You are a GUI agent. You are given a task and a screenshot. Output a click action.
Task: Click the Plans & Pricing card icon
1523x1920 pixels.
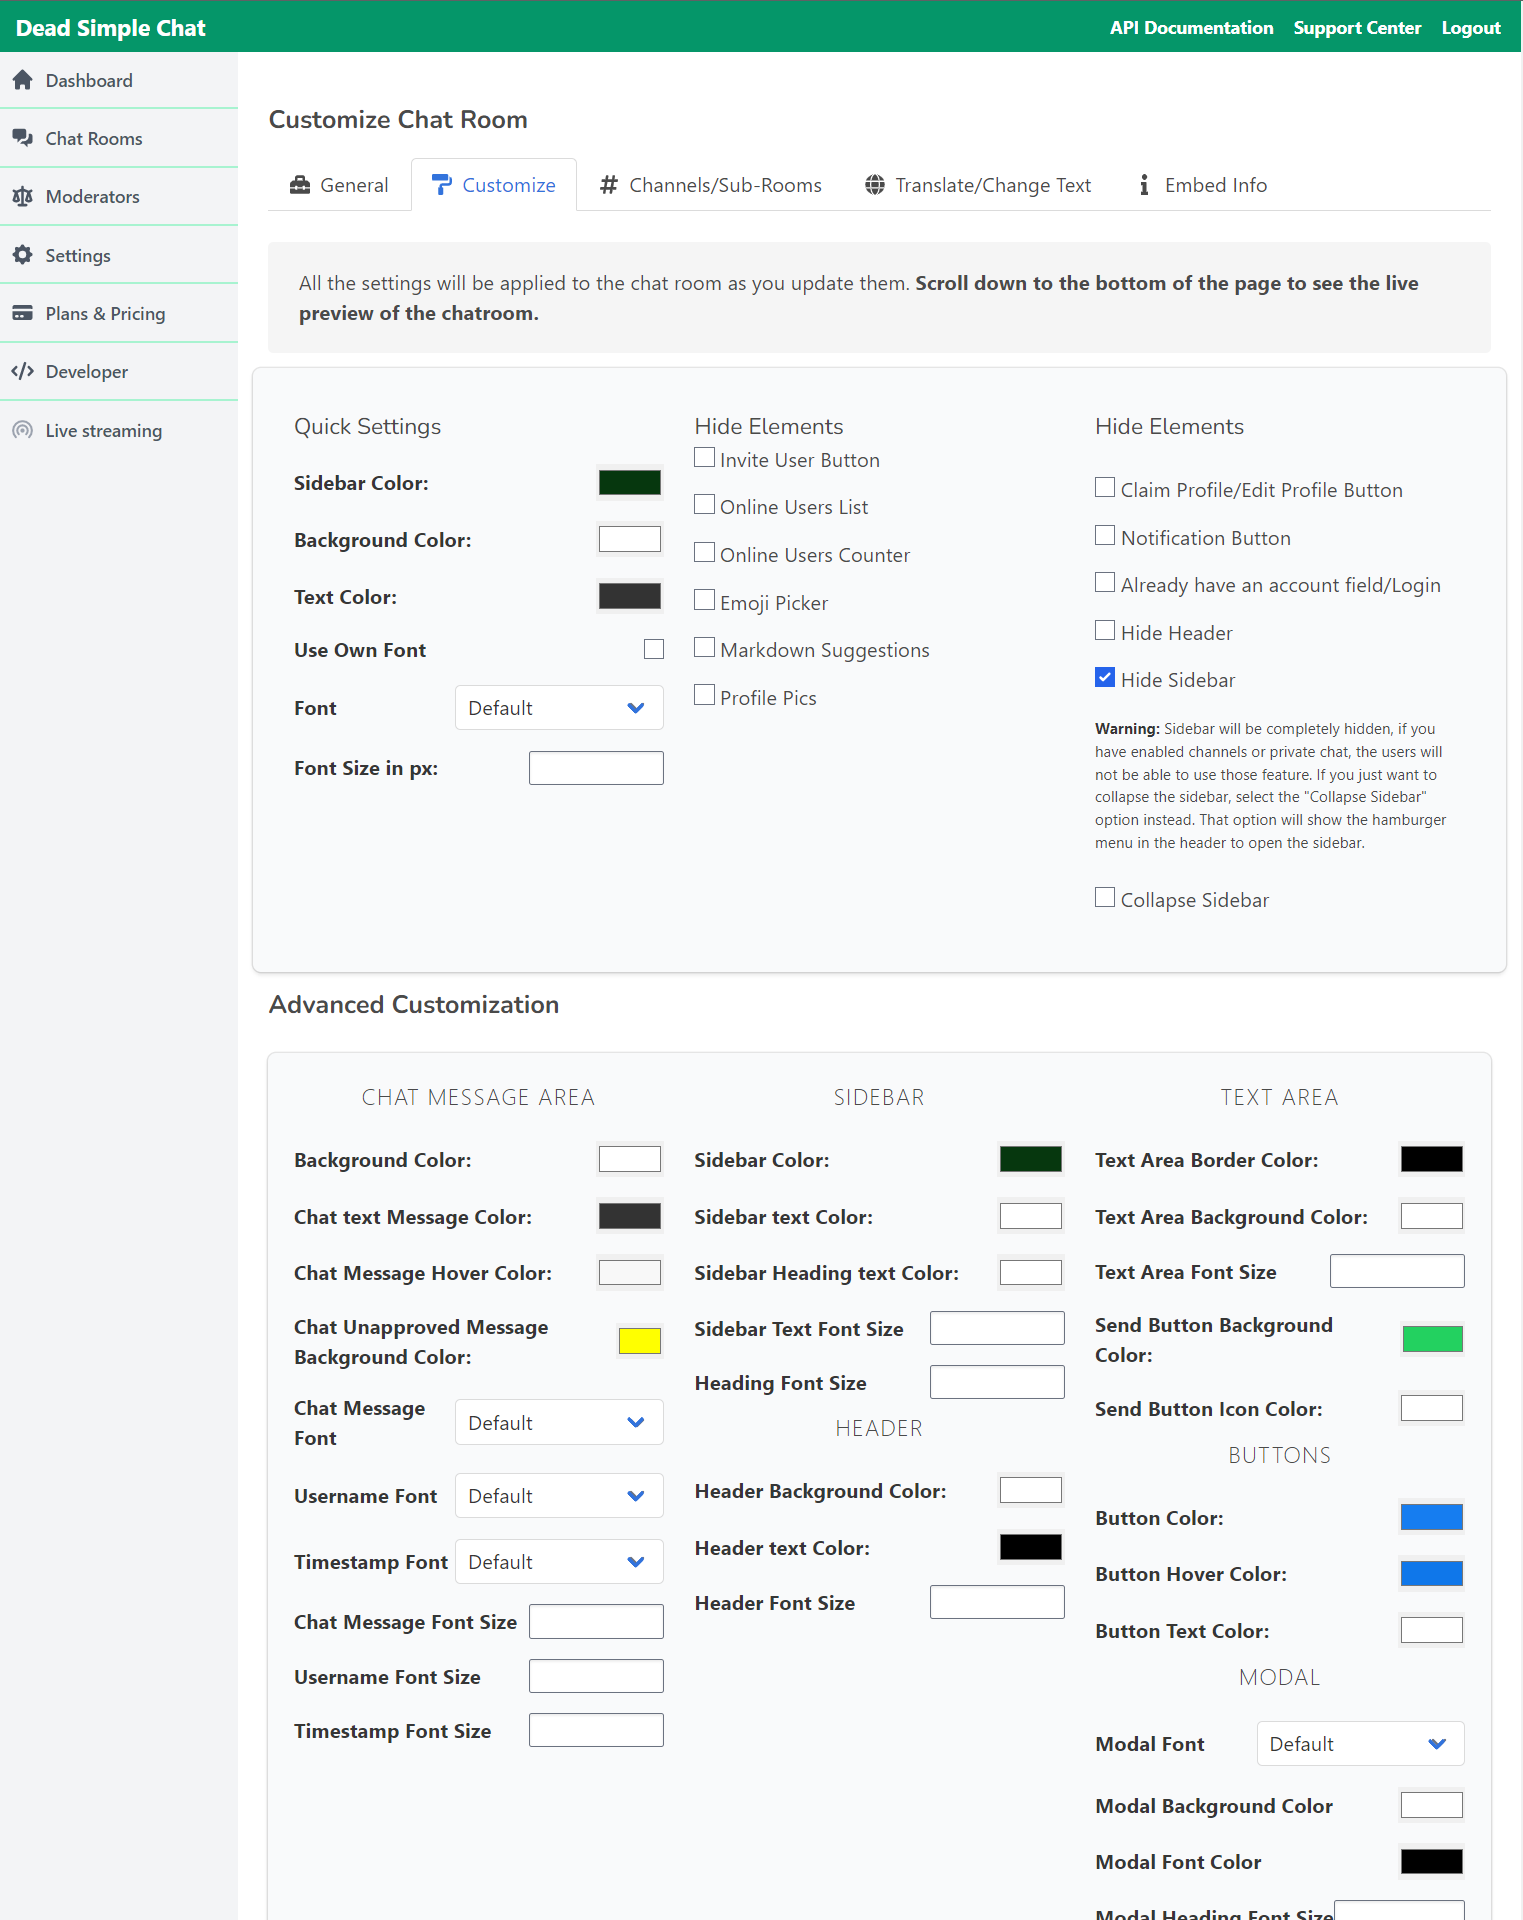23,313
